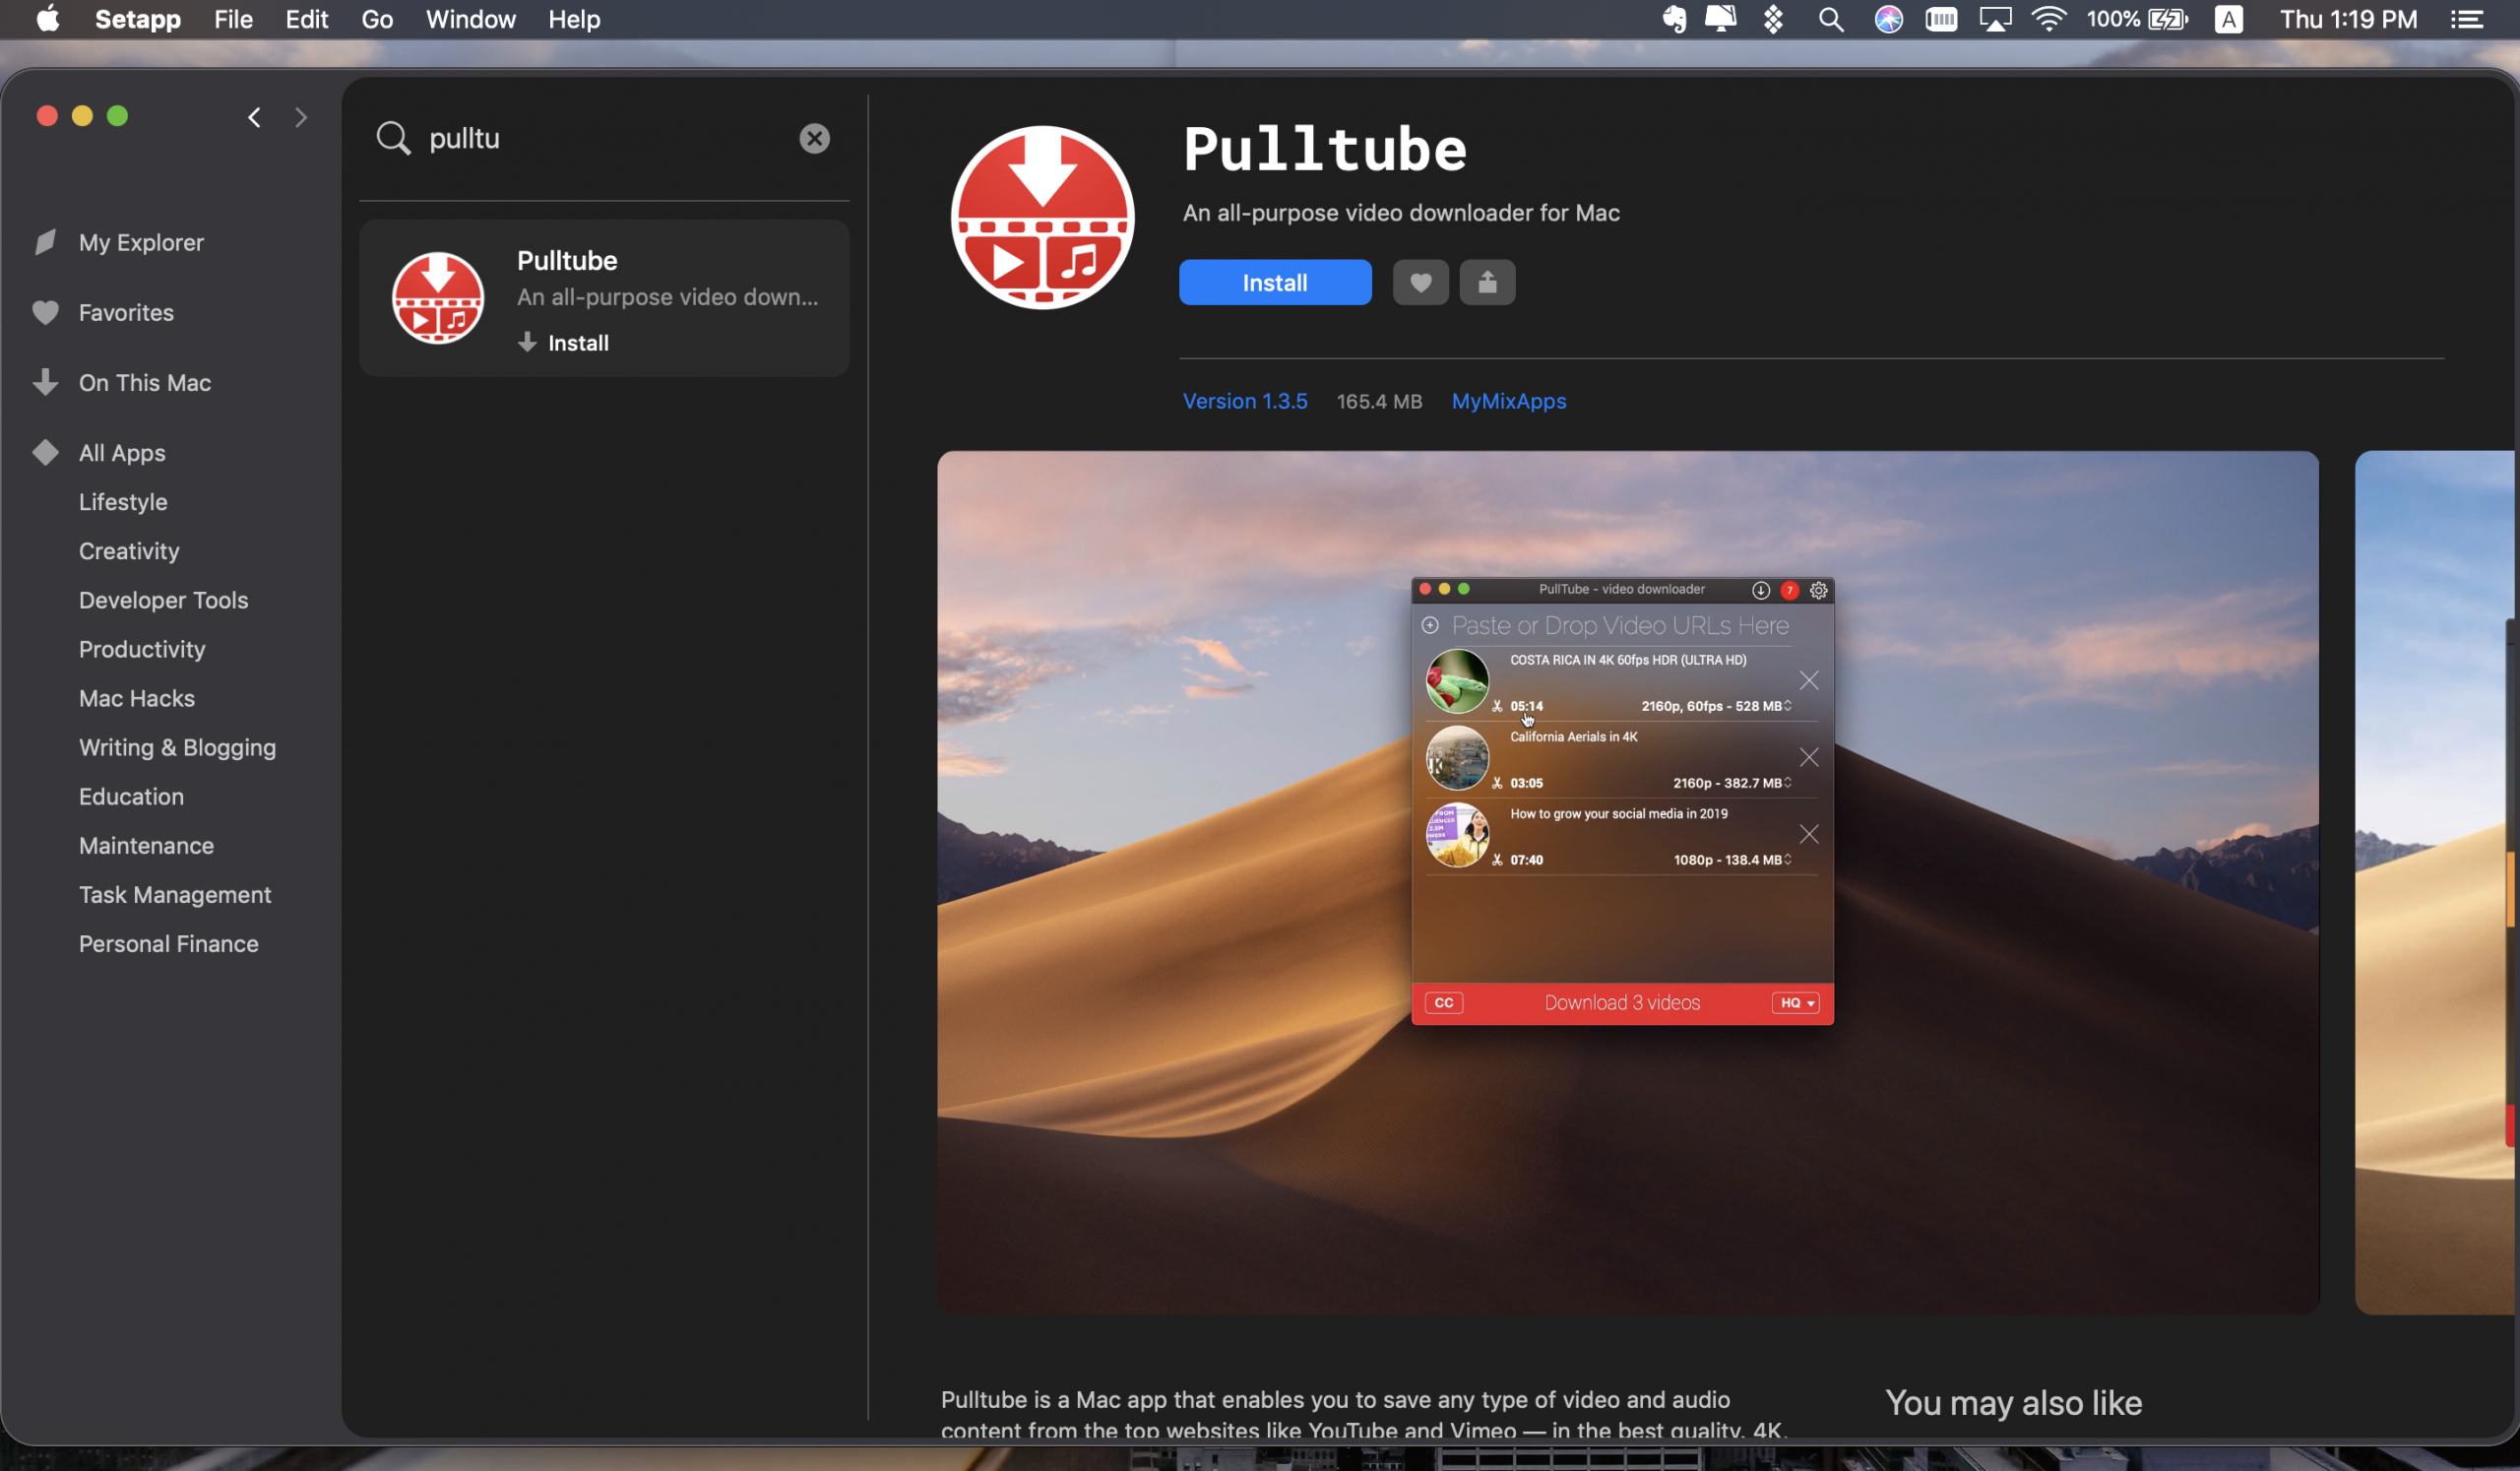2520x1471 pixels.
Task: Click the monitor with bell menu bar icon
Action: click(1721, 19)
